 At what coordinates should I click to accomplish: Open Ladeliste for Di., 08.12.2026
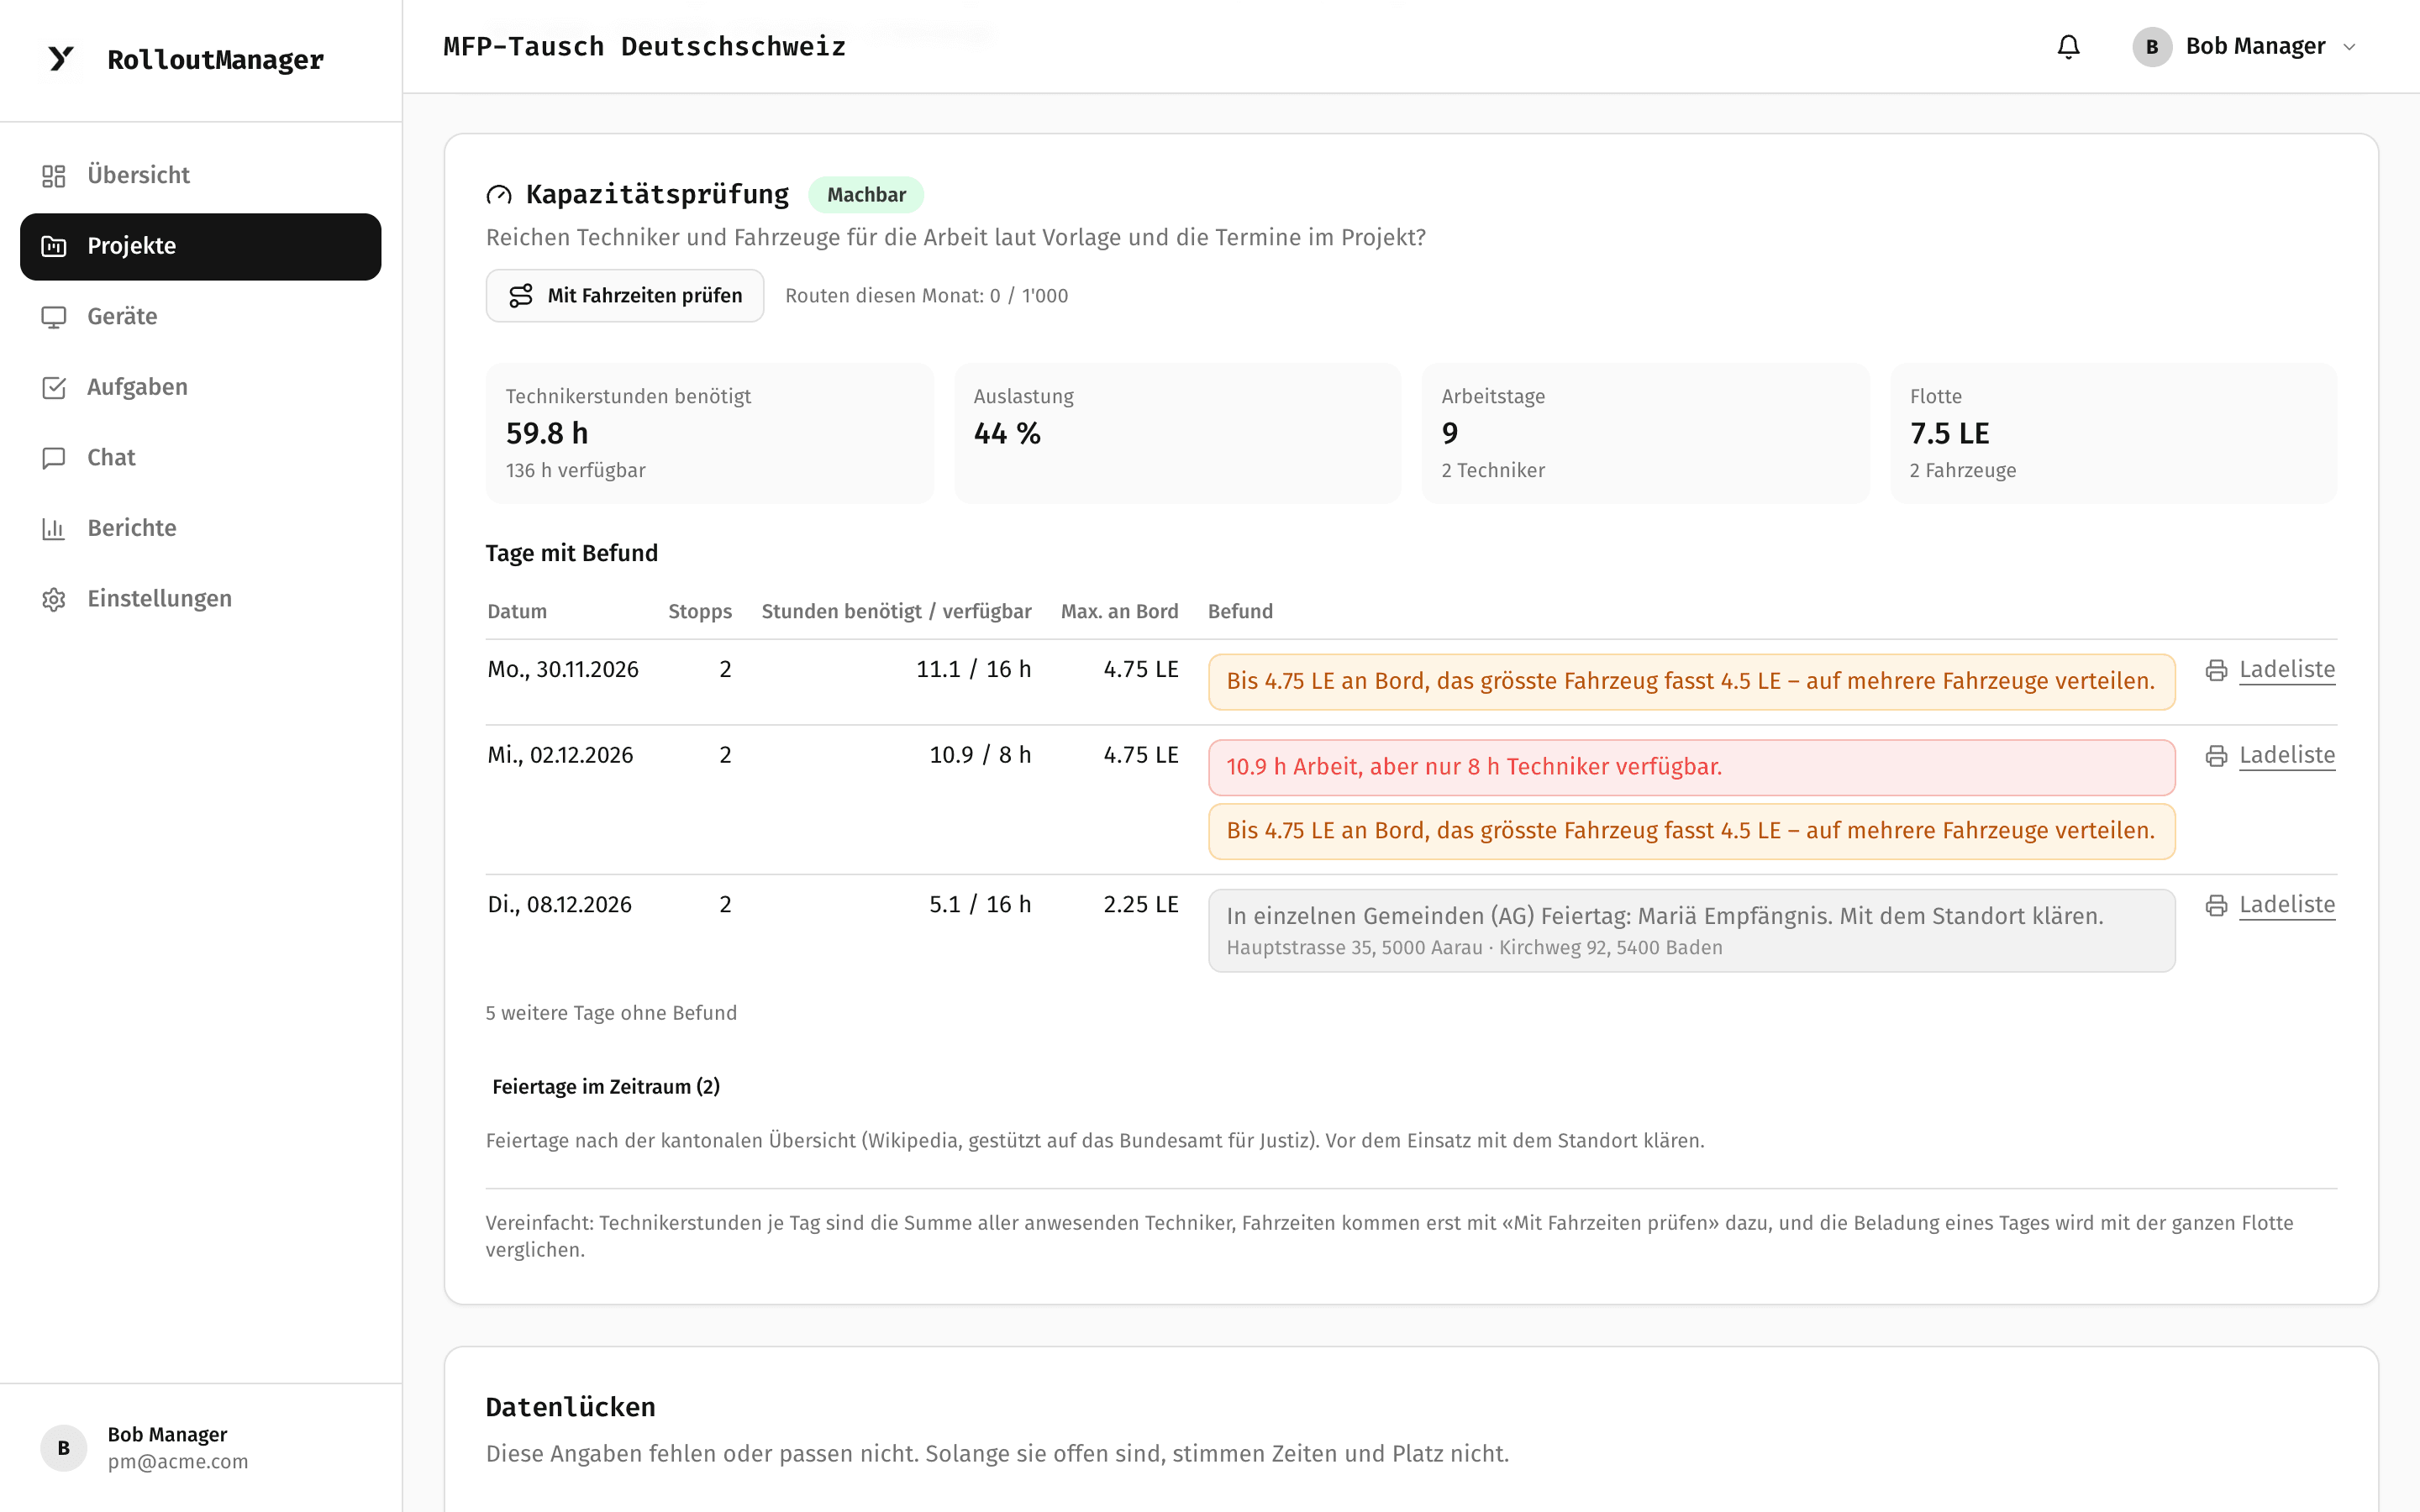(x=2287, y=905)
